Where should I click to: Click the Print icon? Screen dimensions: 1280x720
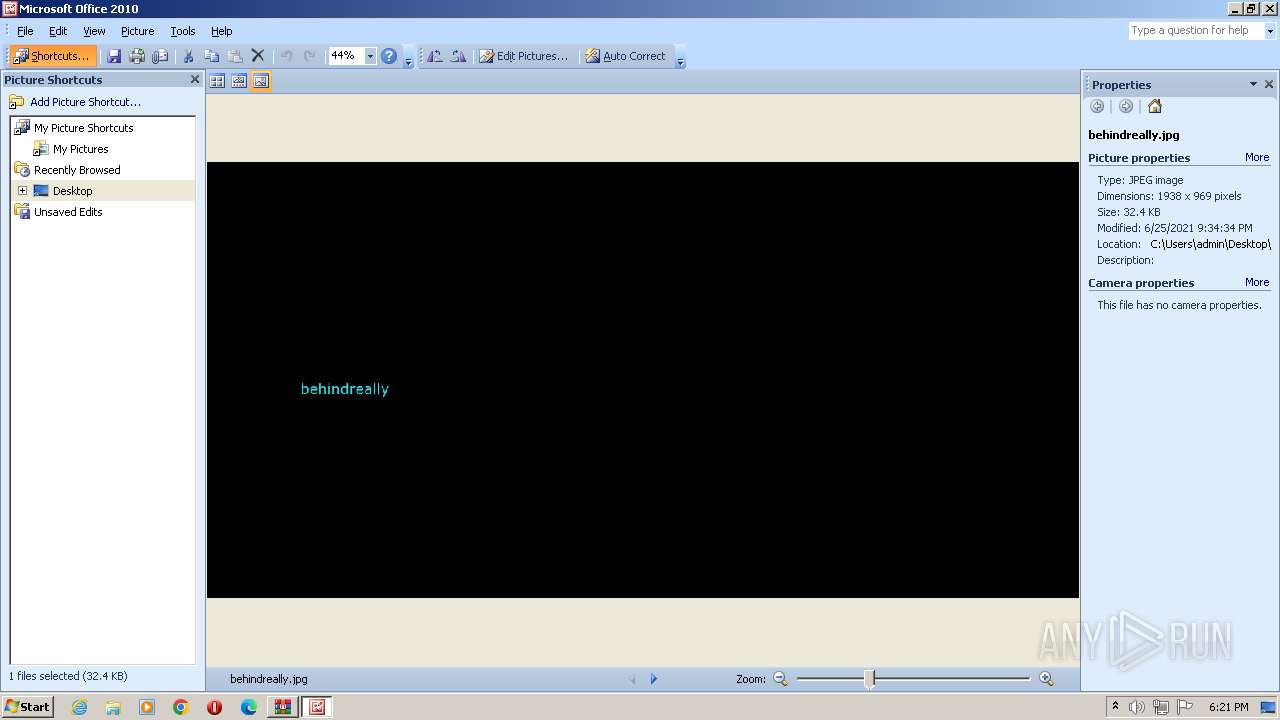[x=137, y=56]
